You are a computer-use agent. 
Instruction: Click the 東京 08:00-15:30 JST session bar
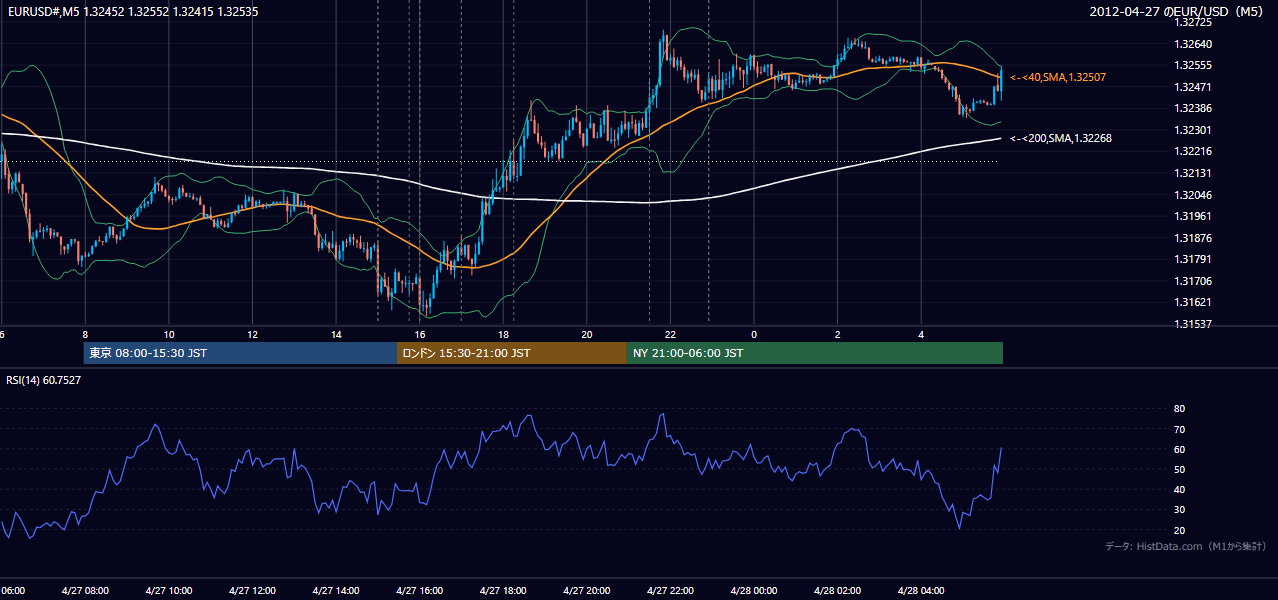coord(241,353)
